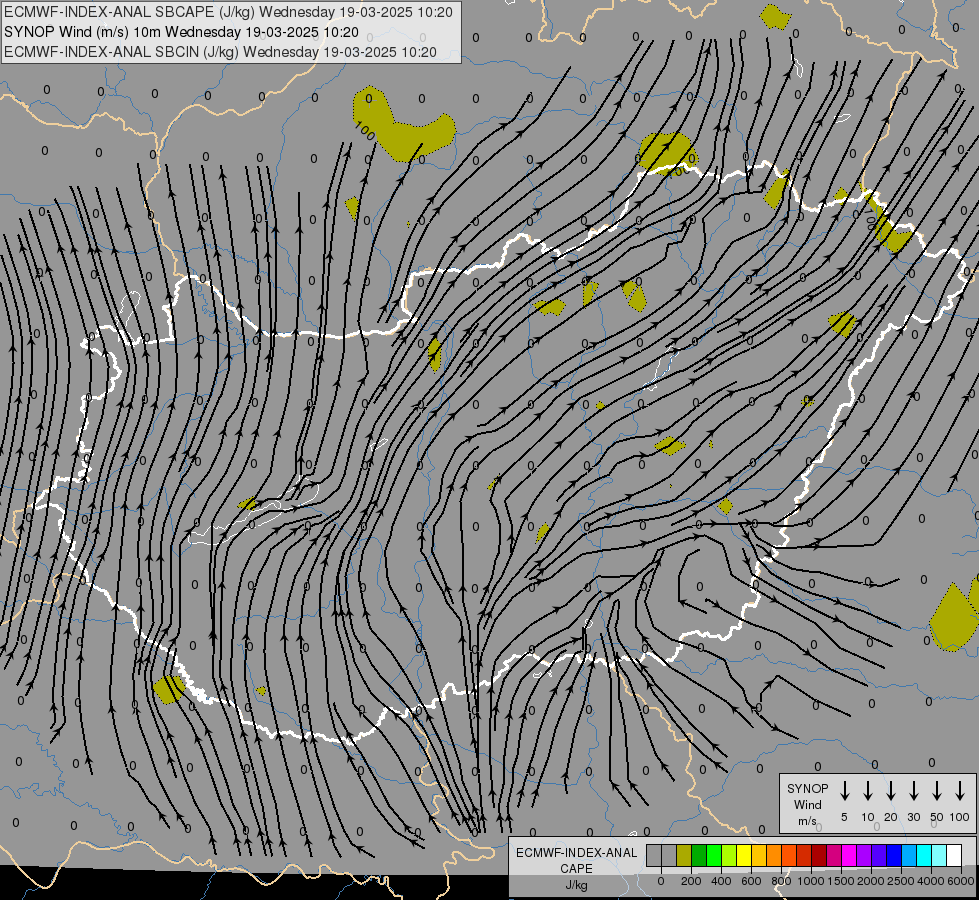Choose the dark red swatch after 1000

point(819,855)
